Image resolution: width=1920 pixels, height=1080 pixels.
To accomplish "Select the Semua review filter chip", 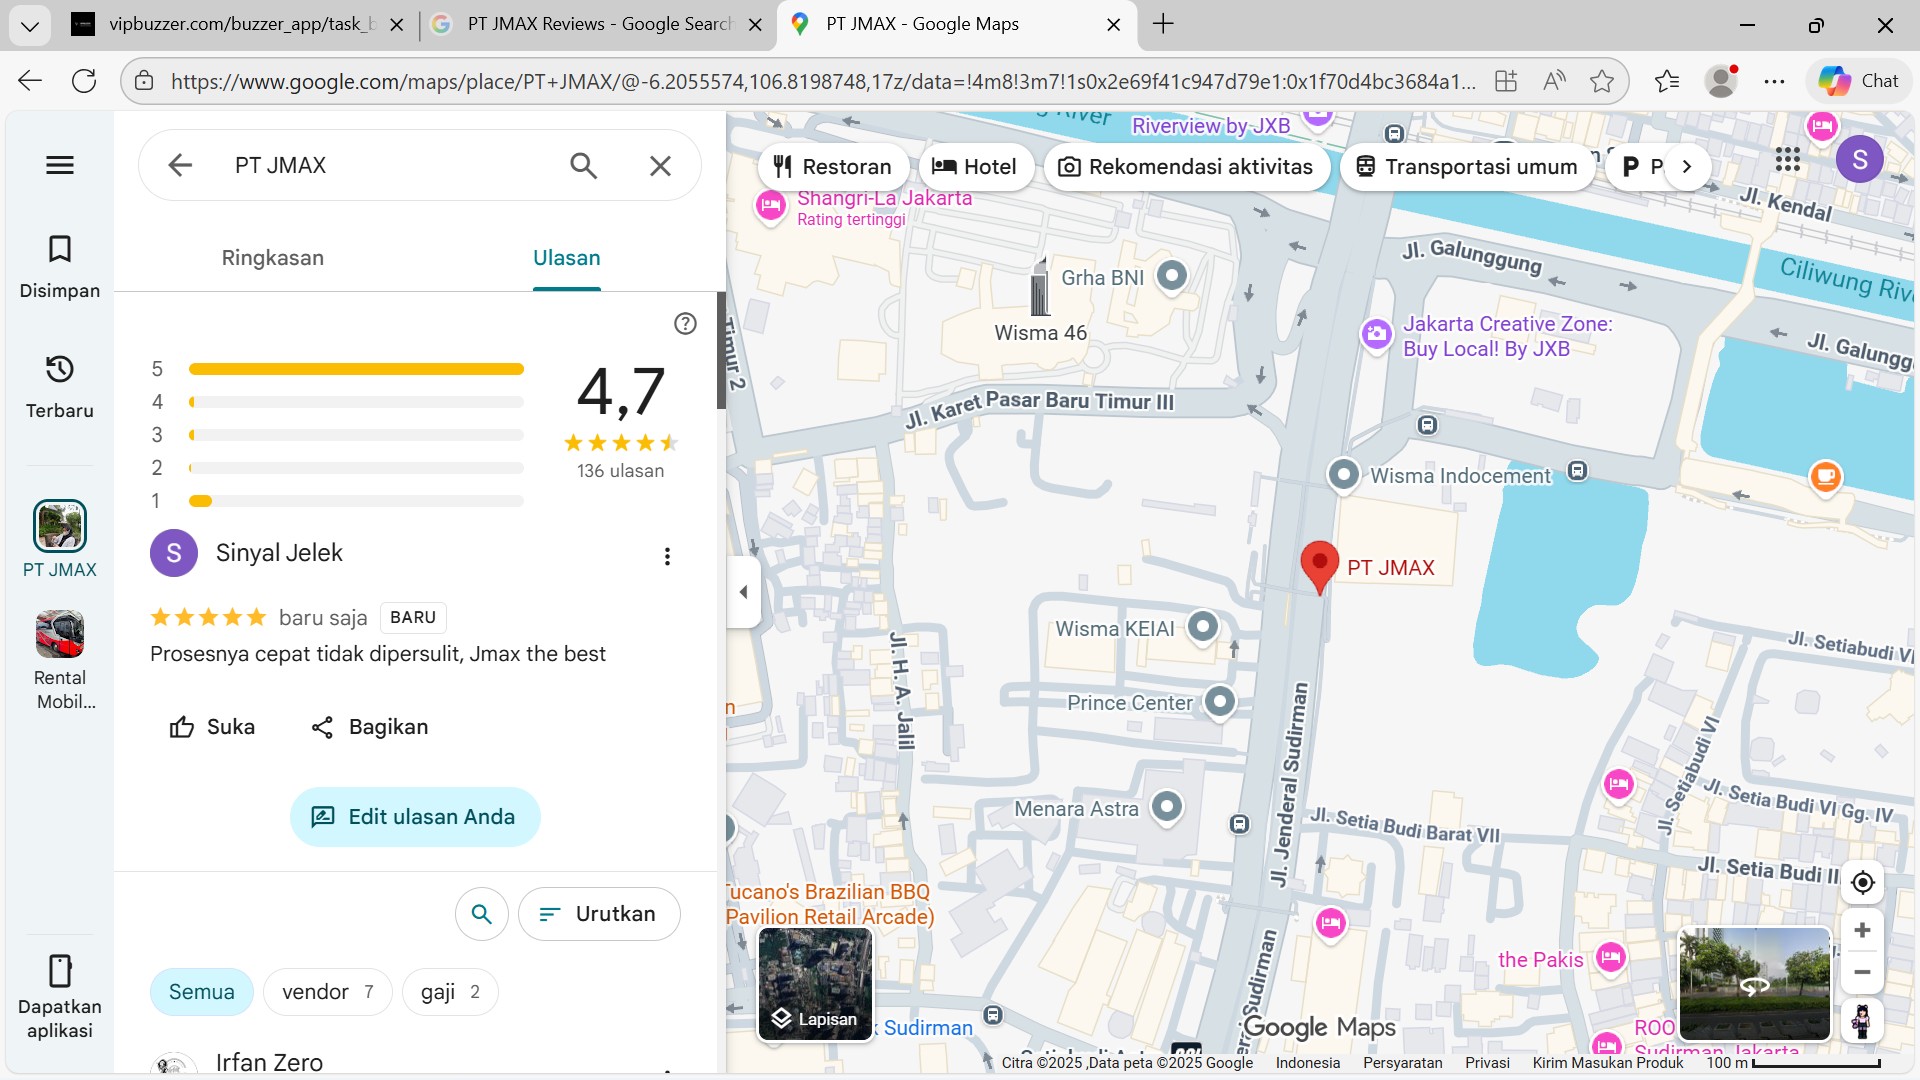I will (x=201, y=992).
